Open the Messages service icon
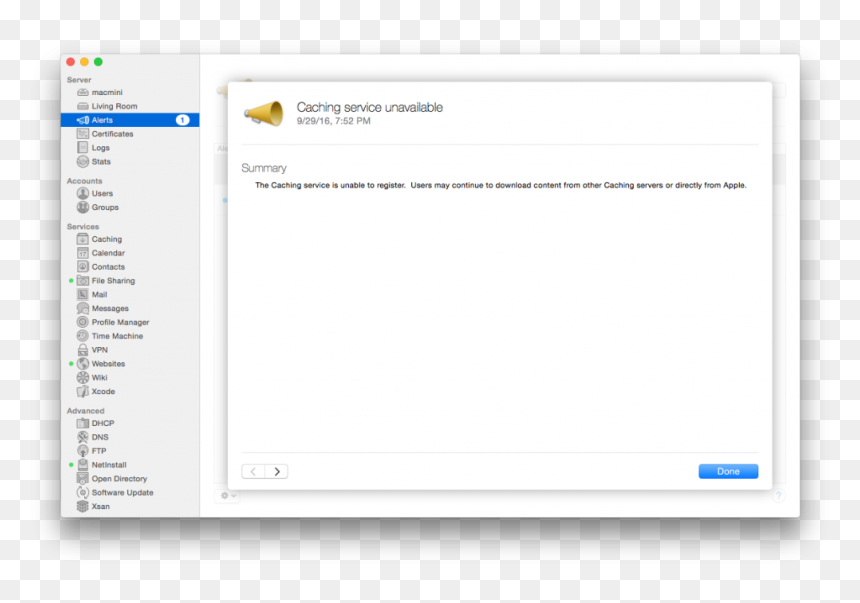 pos(83,308)
